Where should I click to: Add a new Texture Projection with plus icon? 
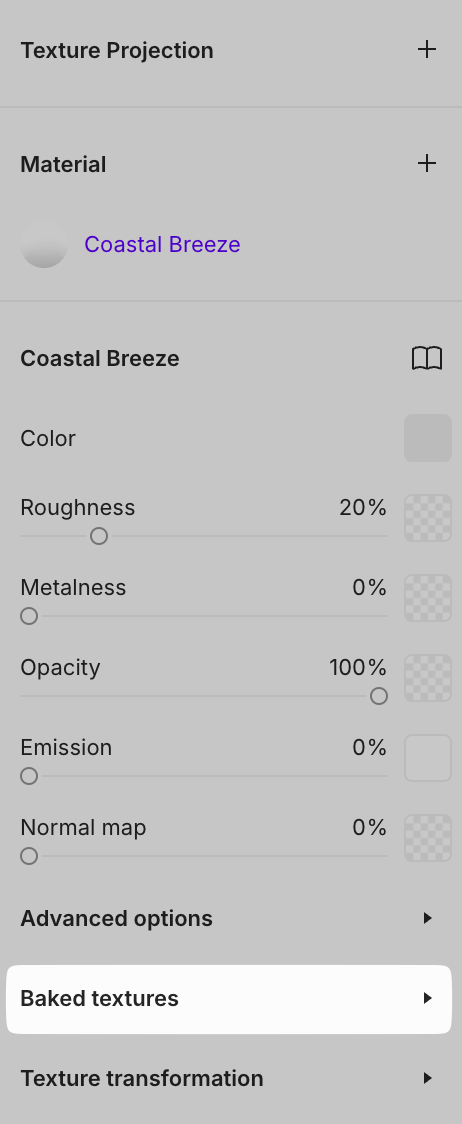[x=427, y=49]
